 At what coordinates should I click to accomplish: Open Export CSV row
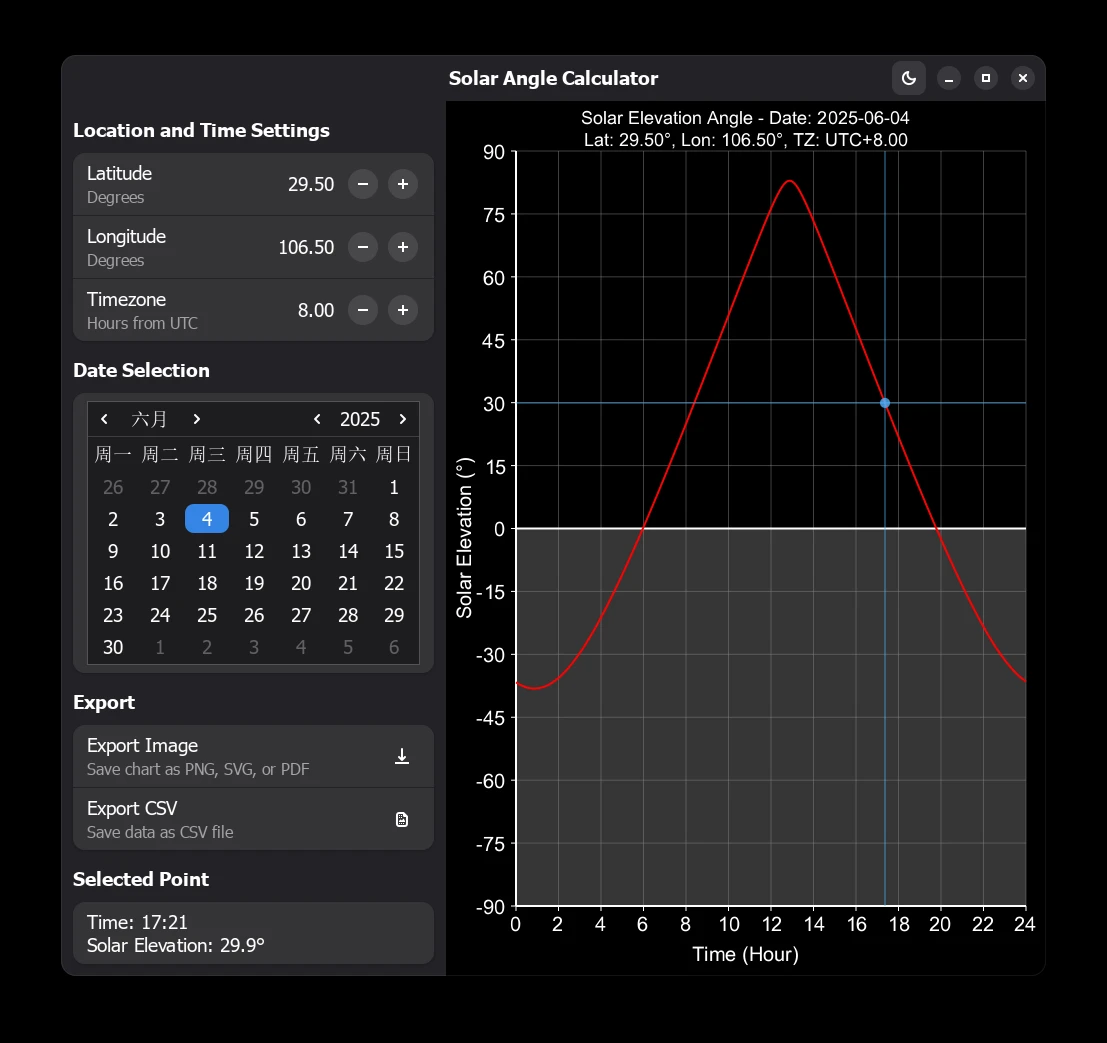tap(253, 819)
